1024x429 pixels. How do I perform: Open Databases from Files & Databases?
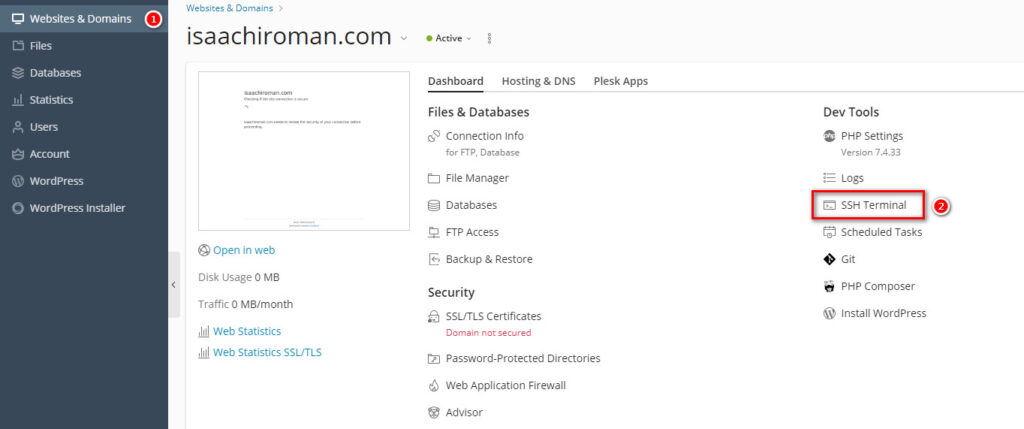point(472,205)
